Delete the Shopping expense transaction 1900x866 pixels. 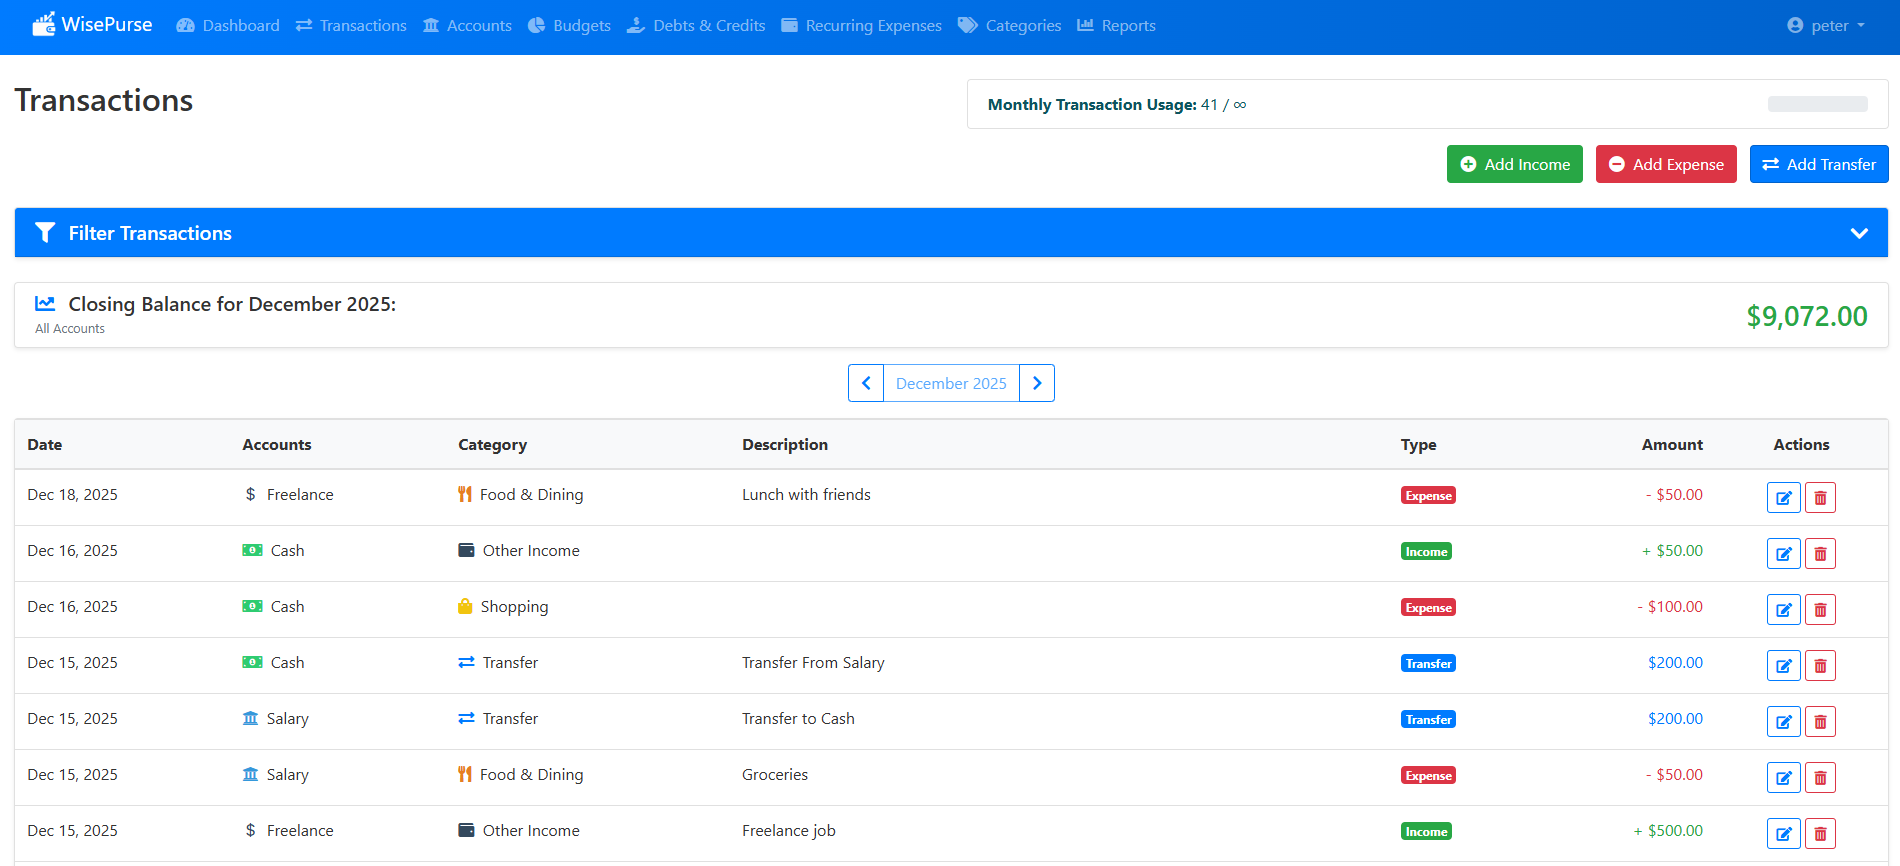point(1820,609)
